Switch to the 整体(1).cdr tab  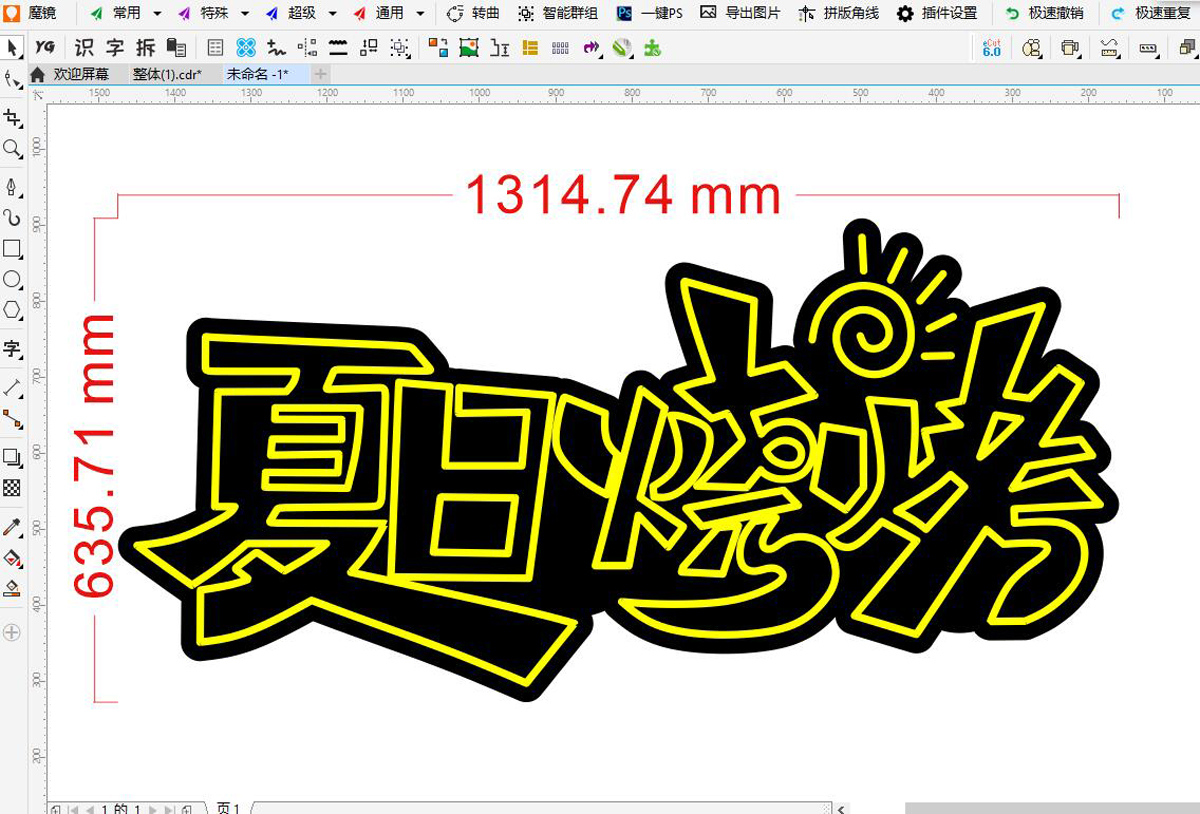(x=167, y=74)
